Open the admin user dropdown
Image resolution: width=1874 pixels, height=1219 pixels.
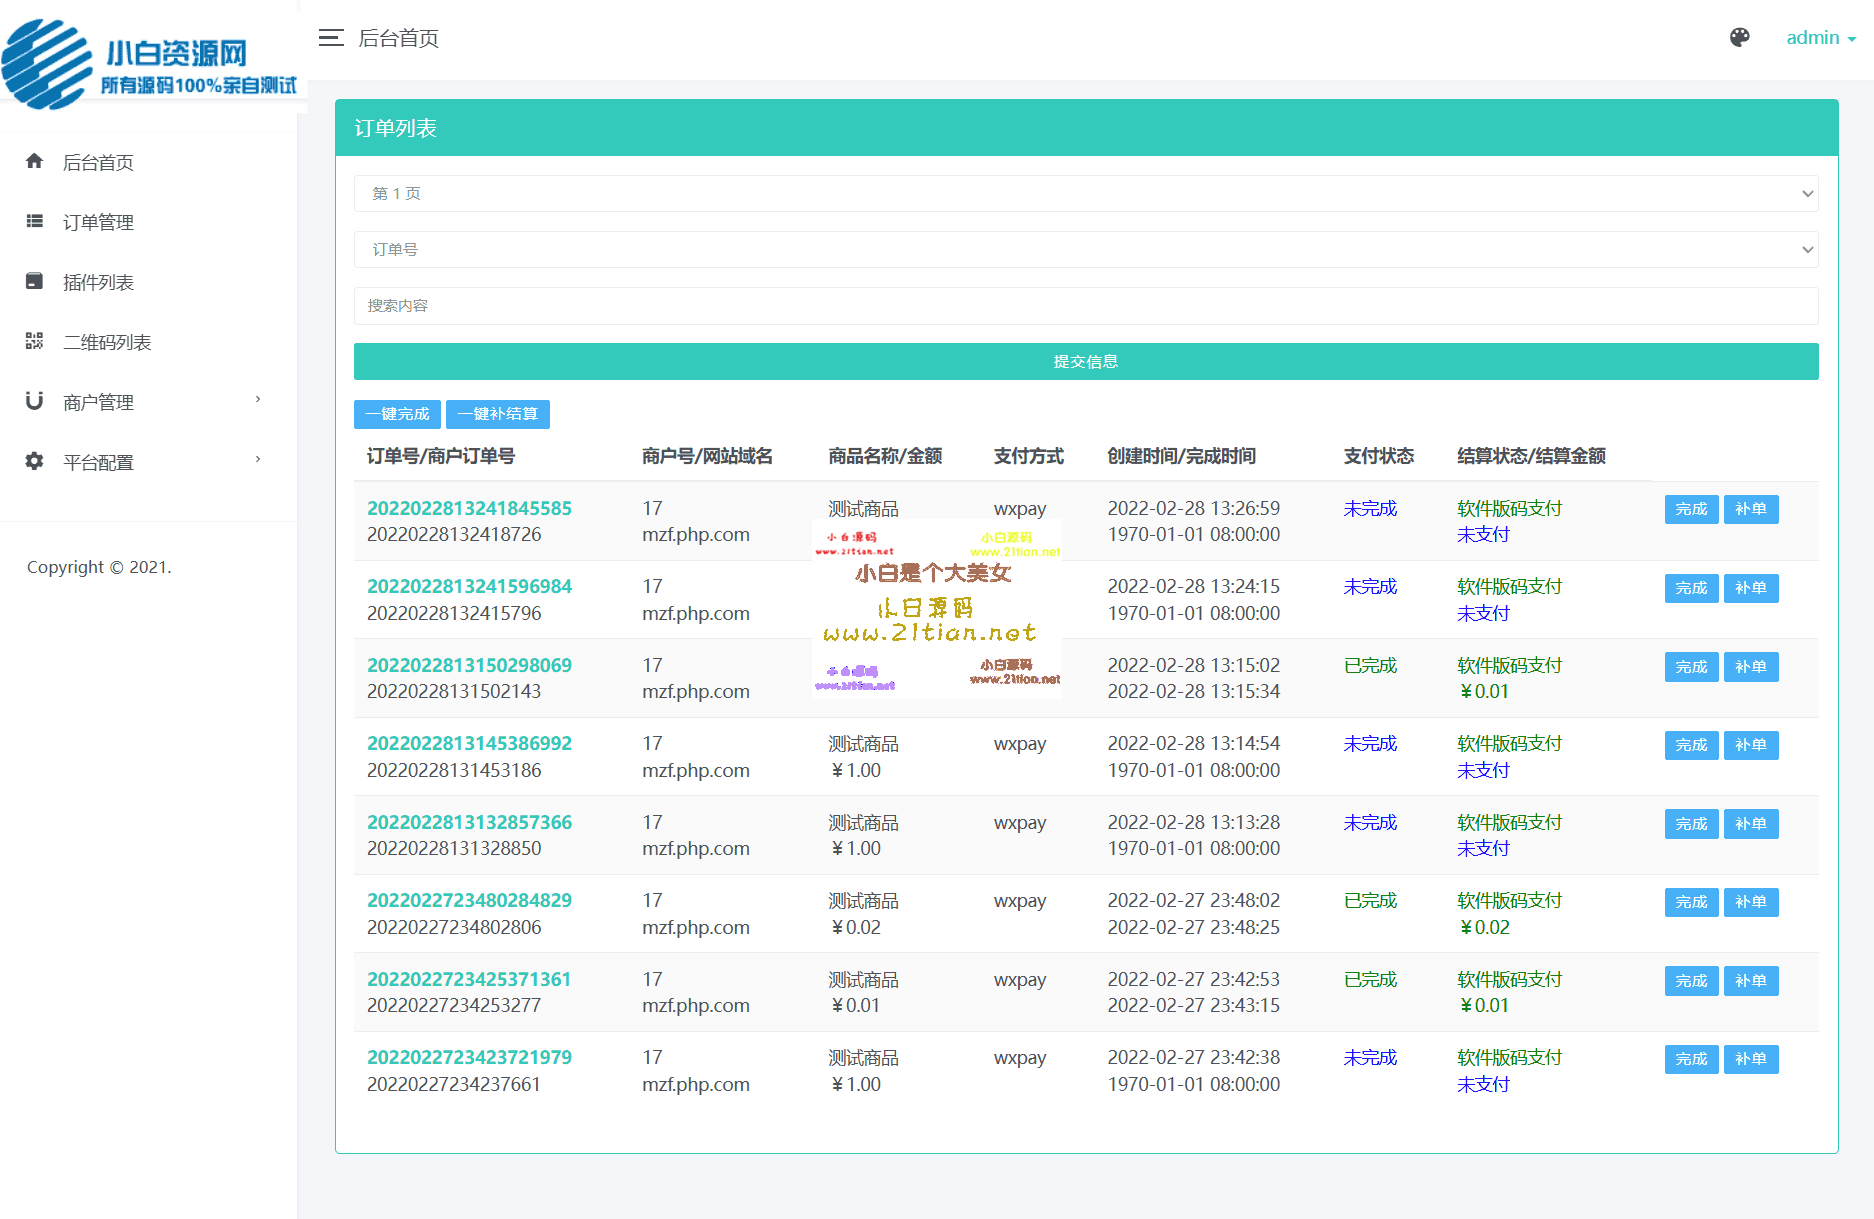[1820, 38]
